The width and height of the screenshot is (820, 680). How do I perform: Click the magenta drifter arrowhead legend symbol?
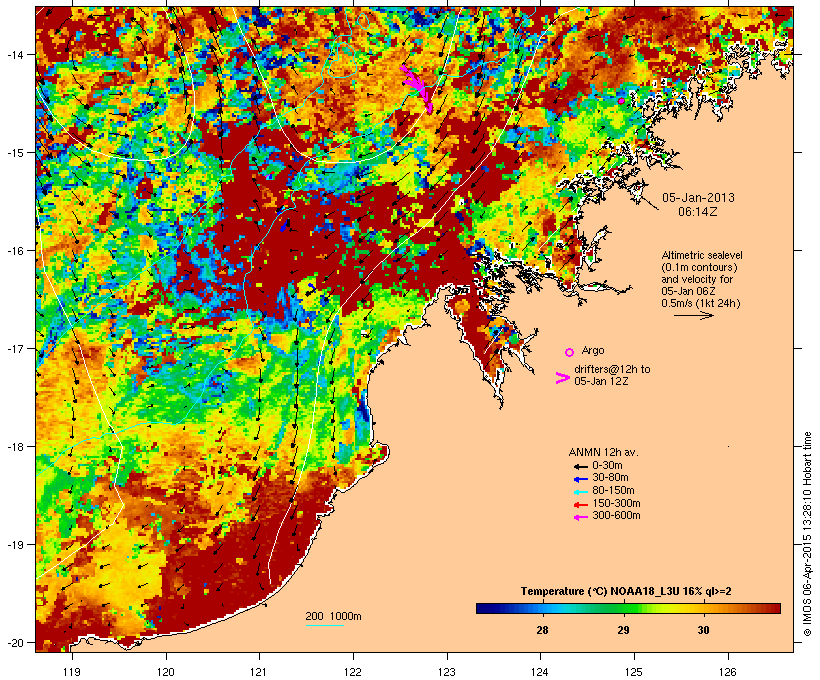pyautogui.click(x=562, y=378)
